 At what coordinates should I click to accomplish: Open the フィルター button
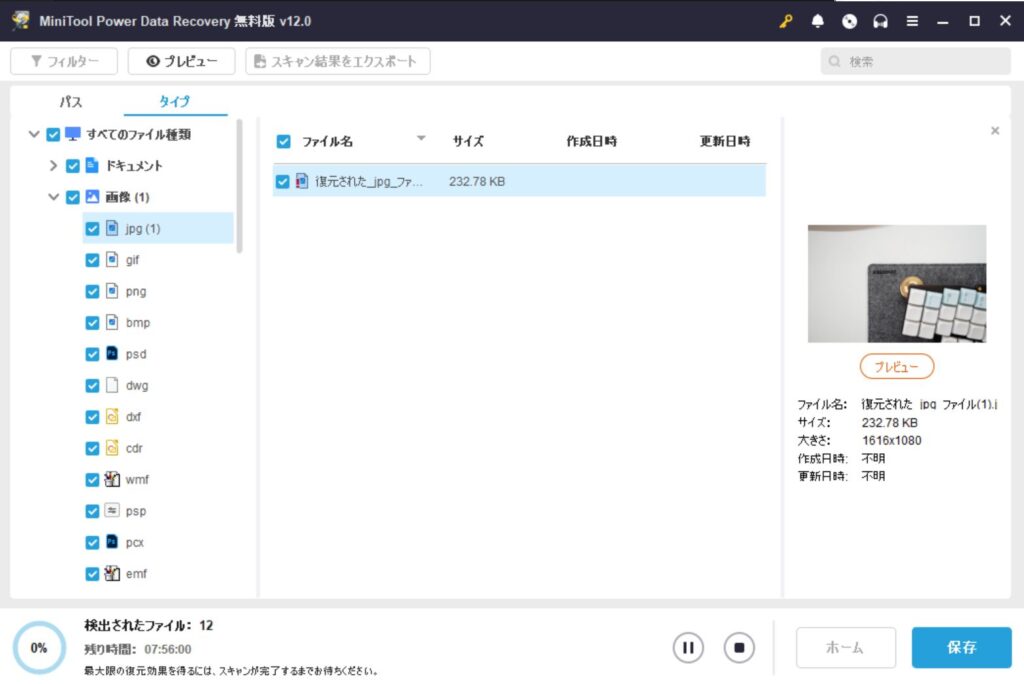[64, 61]
